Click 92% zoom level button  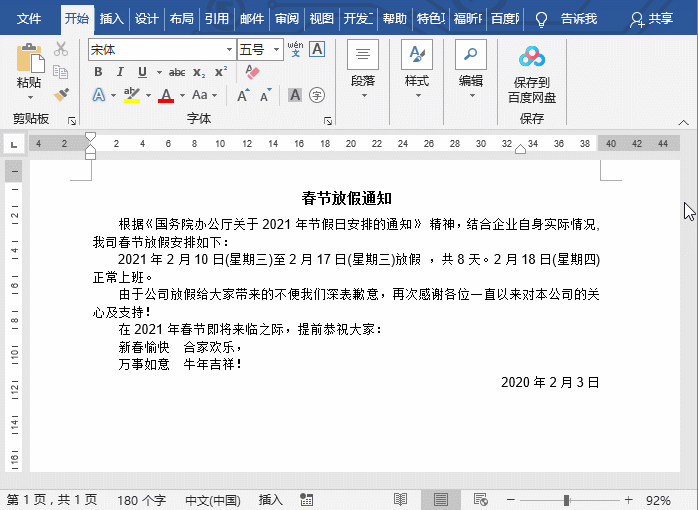(658, 500)
